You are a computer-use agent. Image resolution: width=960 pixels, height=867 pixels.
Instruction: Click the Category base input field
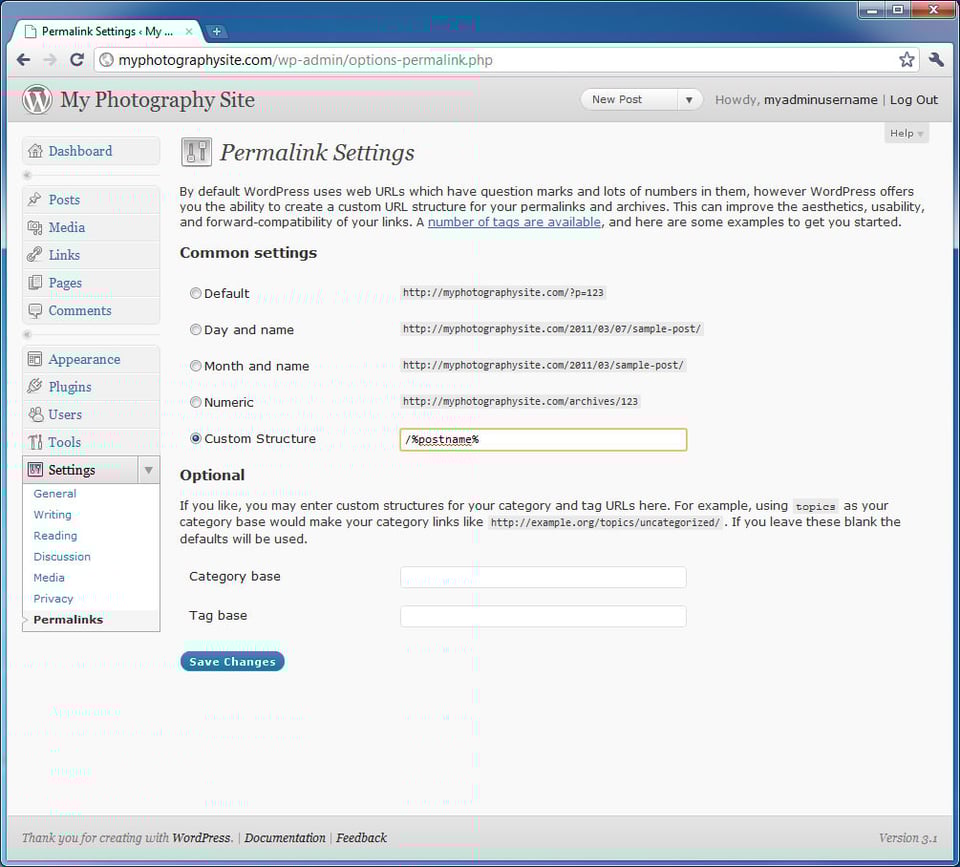[x=543, y=577]
